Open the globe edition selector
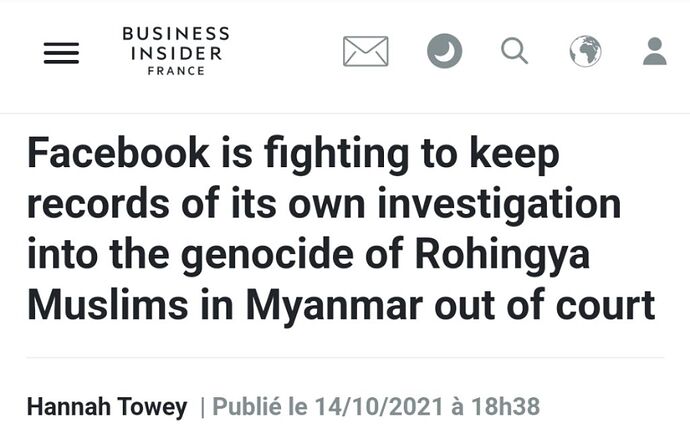Screen dimensions: 690x436 585,51
